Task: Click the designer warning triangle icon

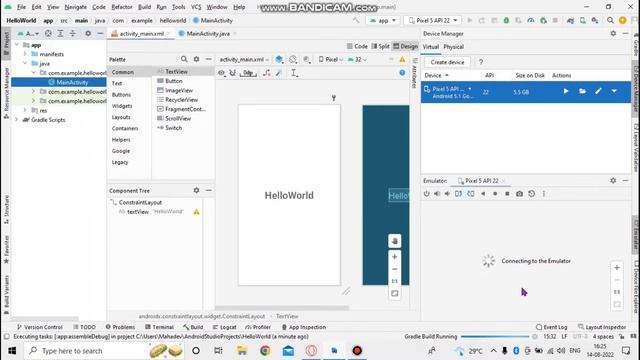Action: (402, 60)
